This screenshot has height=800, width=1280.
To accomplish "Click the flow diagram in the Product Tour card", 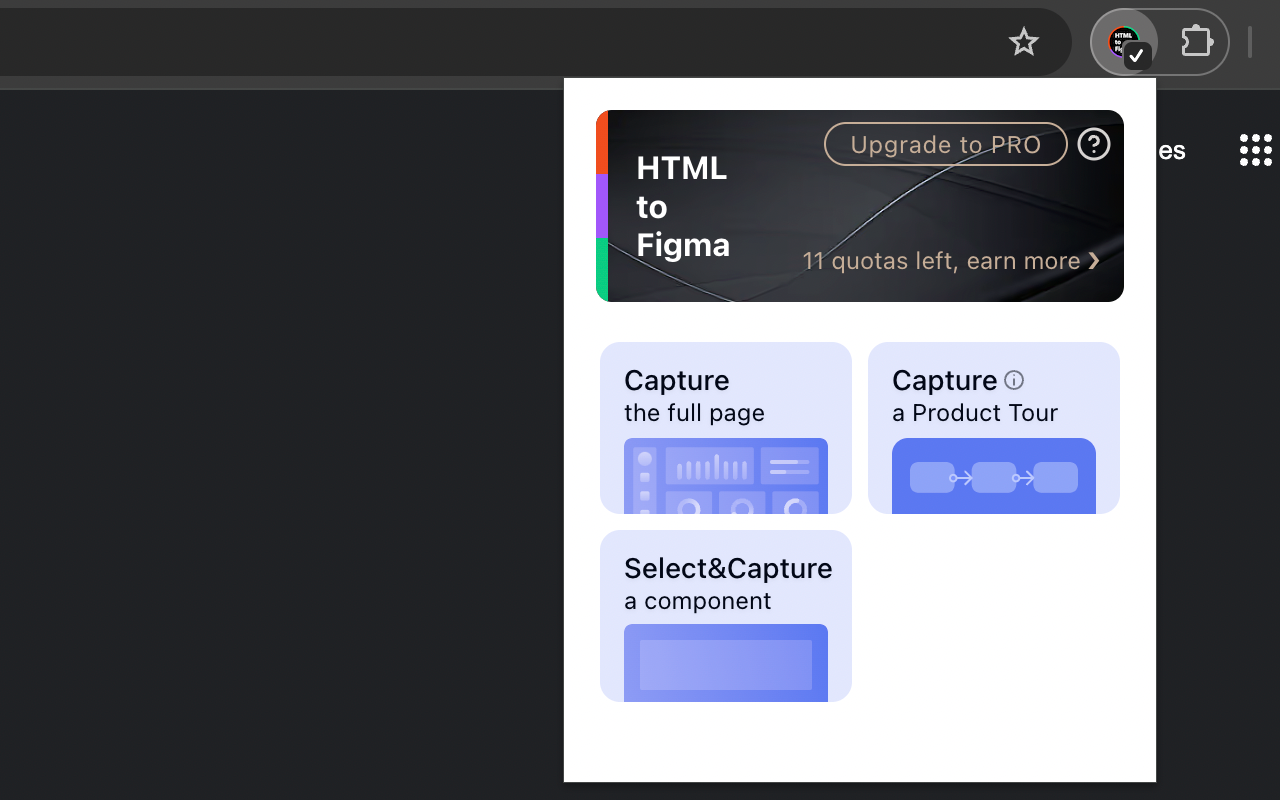I will point(993,477).
